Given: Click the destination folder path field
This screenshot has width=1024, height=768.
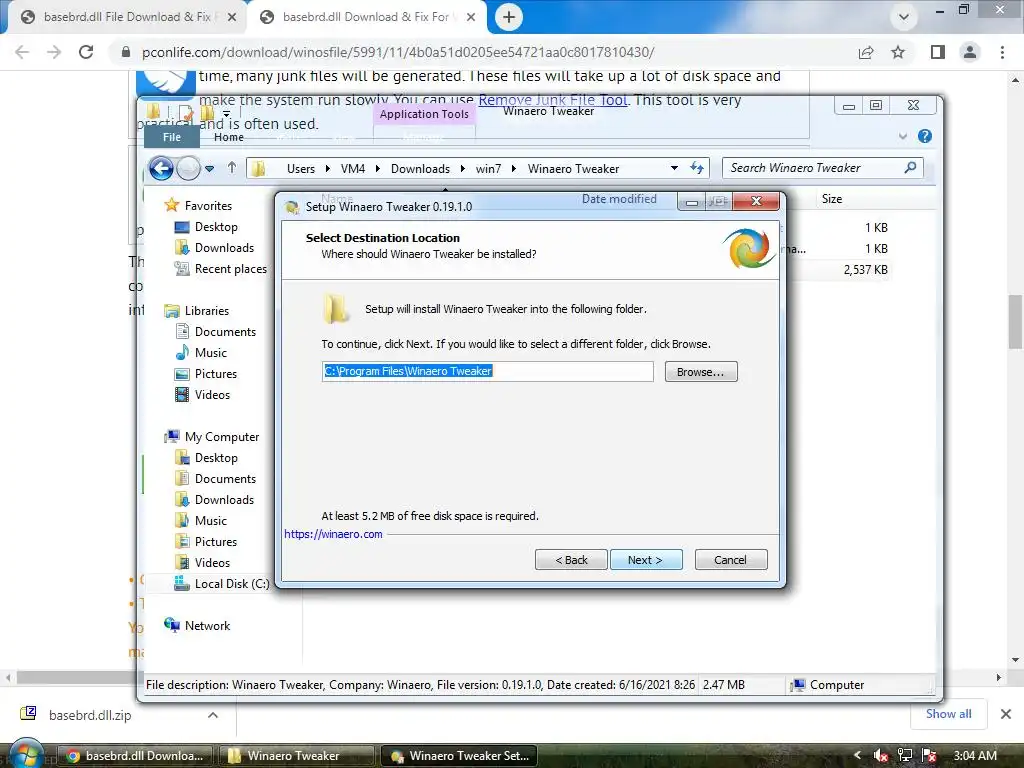Looking at the screenshot, I should click(487, 372).
